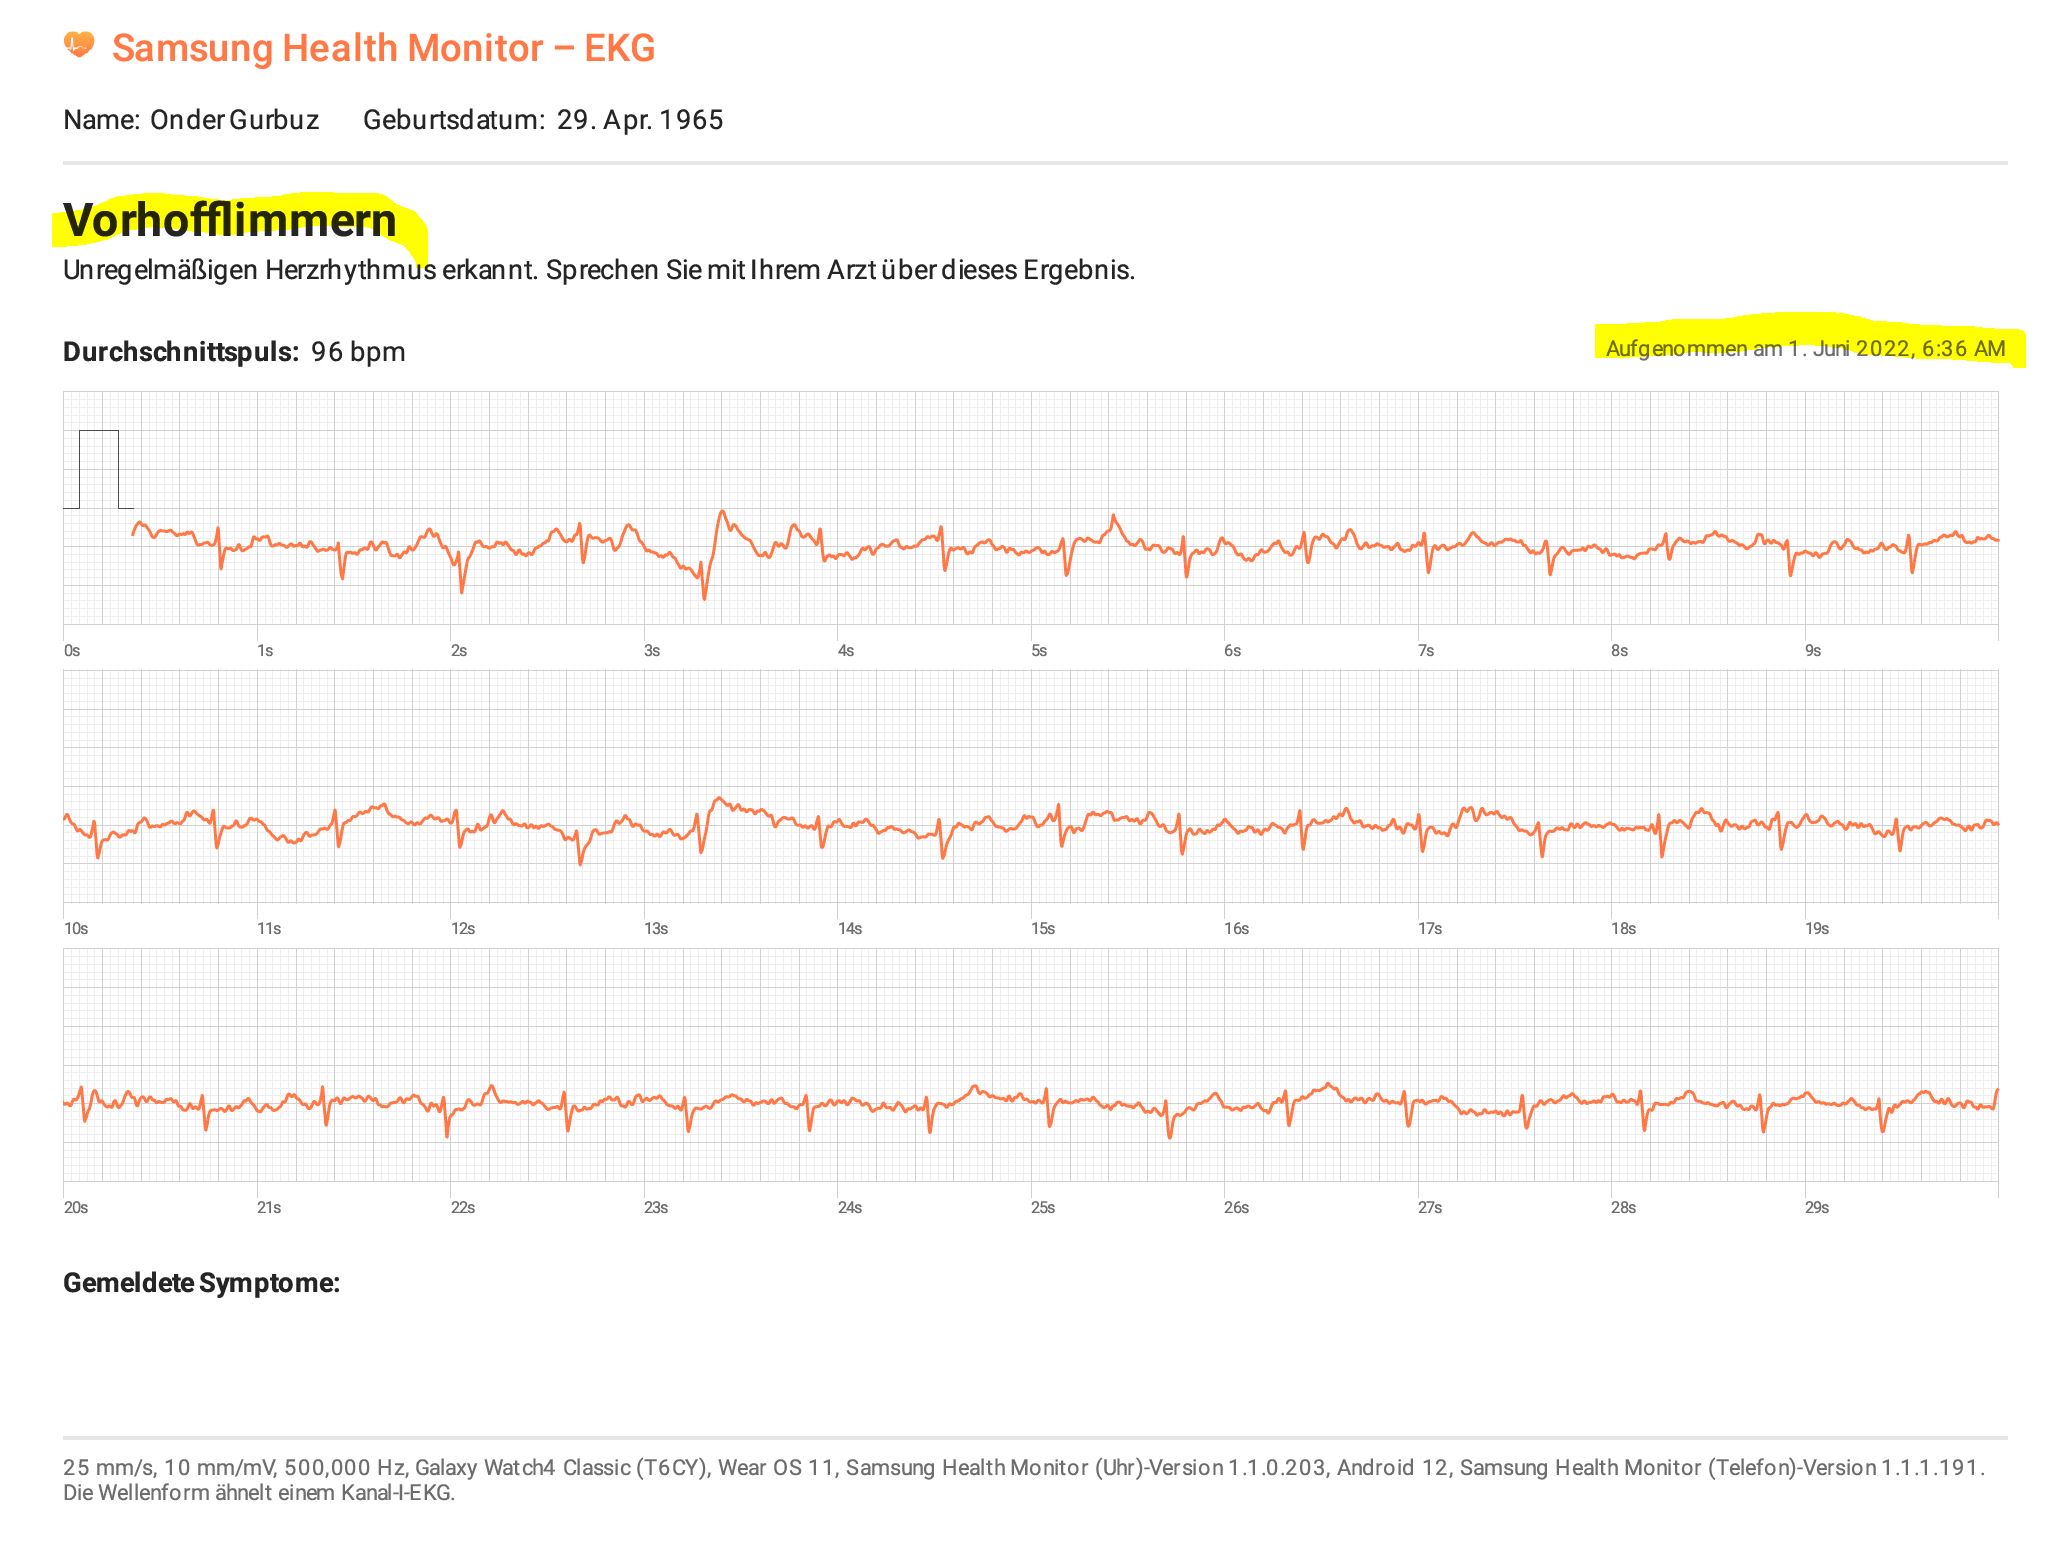The height and width of the screenshot is (1545, 2055).
Task: Click the 7s time marker
Action: [1426, 651]
